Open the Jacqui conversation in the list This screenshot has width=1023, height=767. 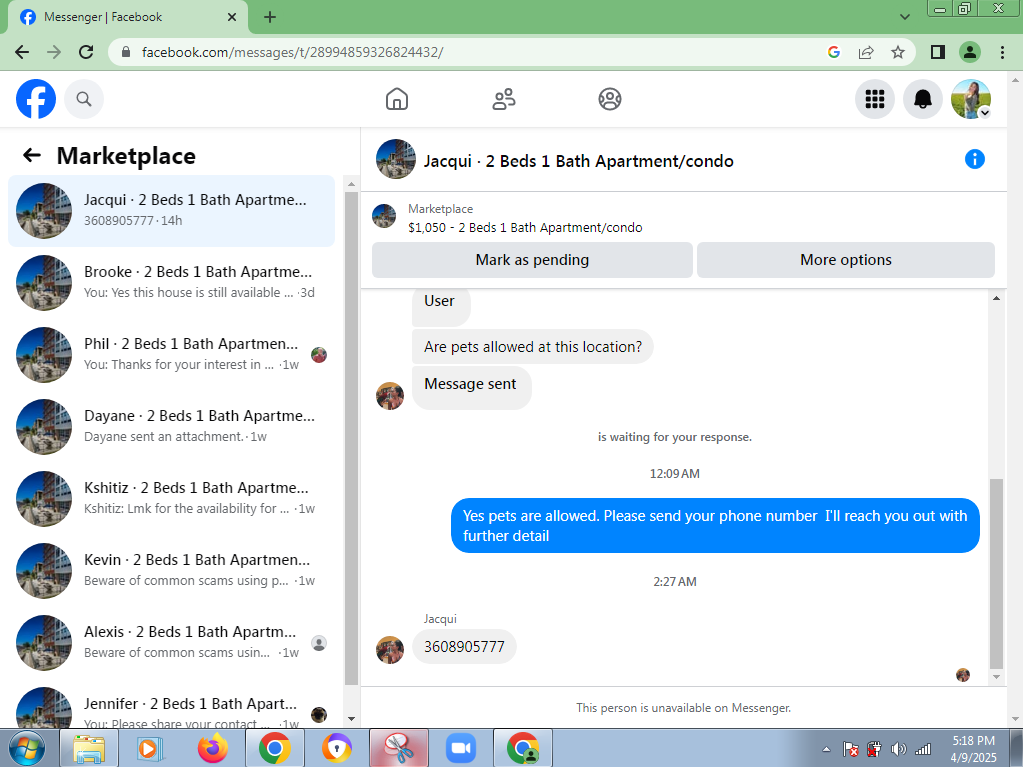(172, 211)
